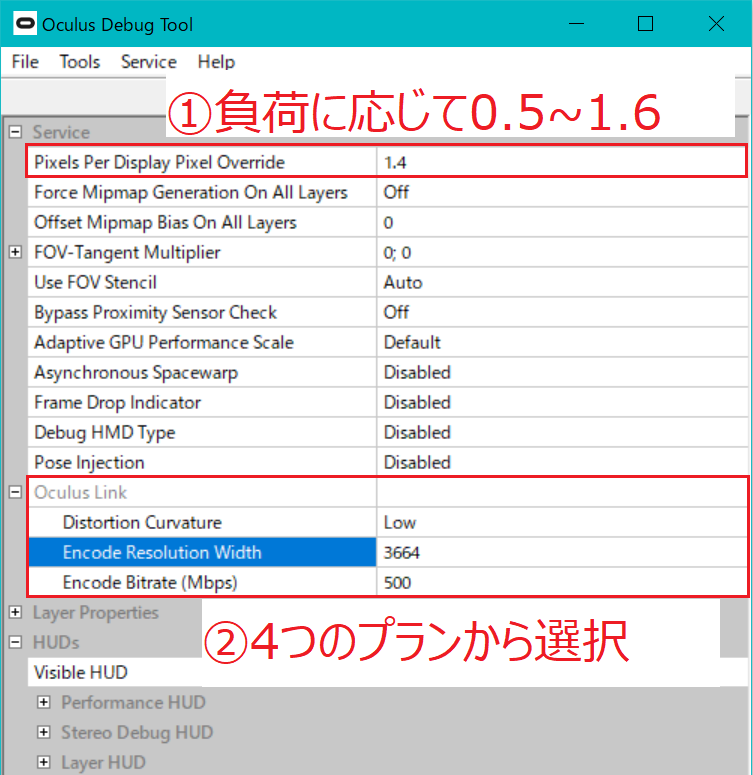753x775 pixels.
Task: Edit the Encode Resolution Width value 3664
Action: pyautogui.click(x=562, y=553)
